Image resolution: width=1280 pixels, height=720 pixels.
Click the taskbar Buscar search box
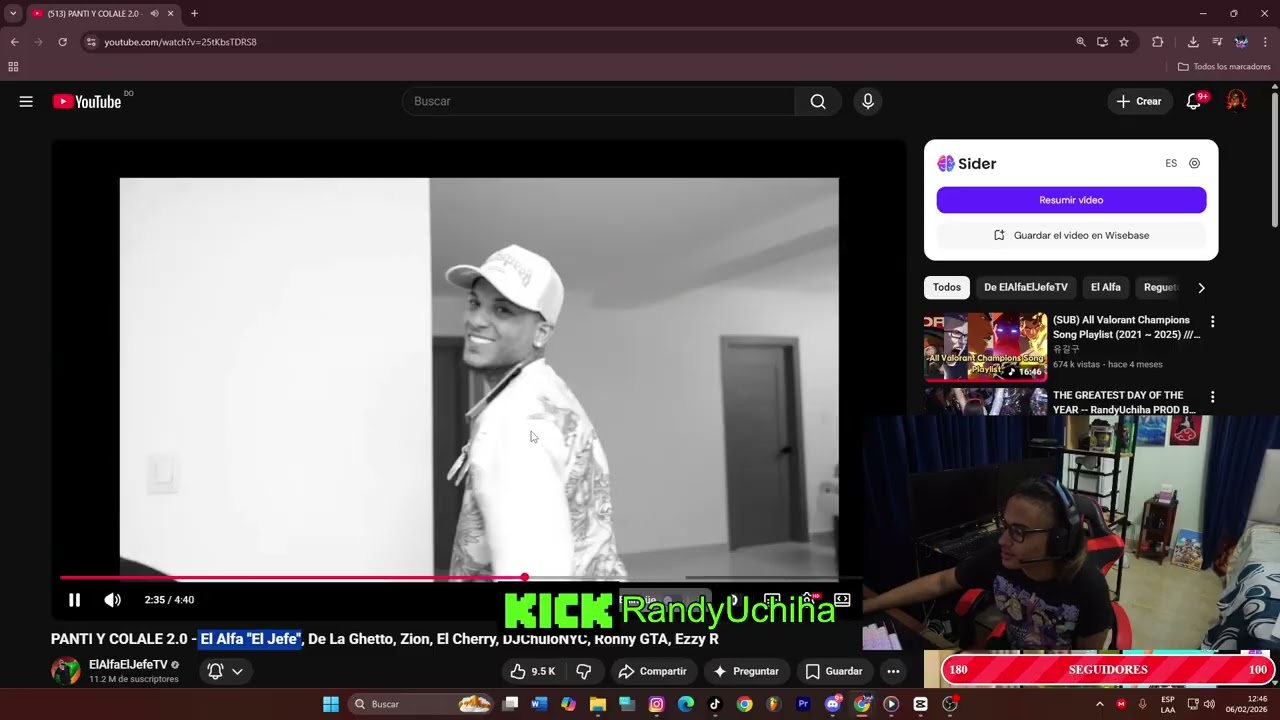tap(421, 704)
